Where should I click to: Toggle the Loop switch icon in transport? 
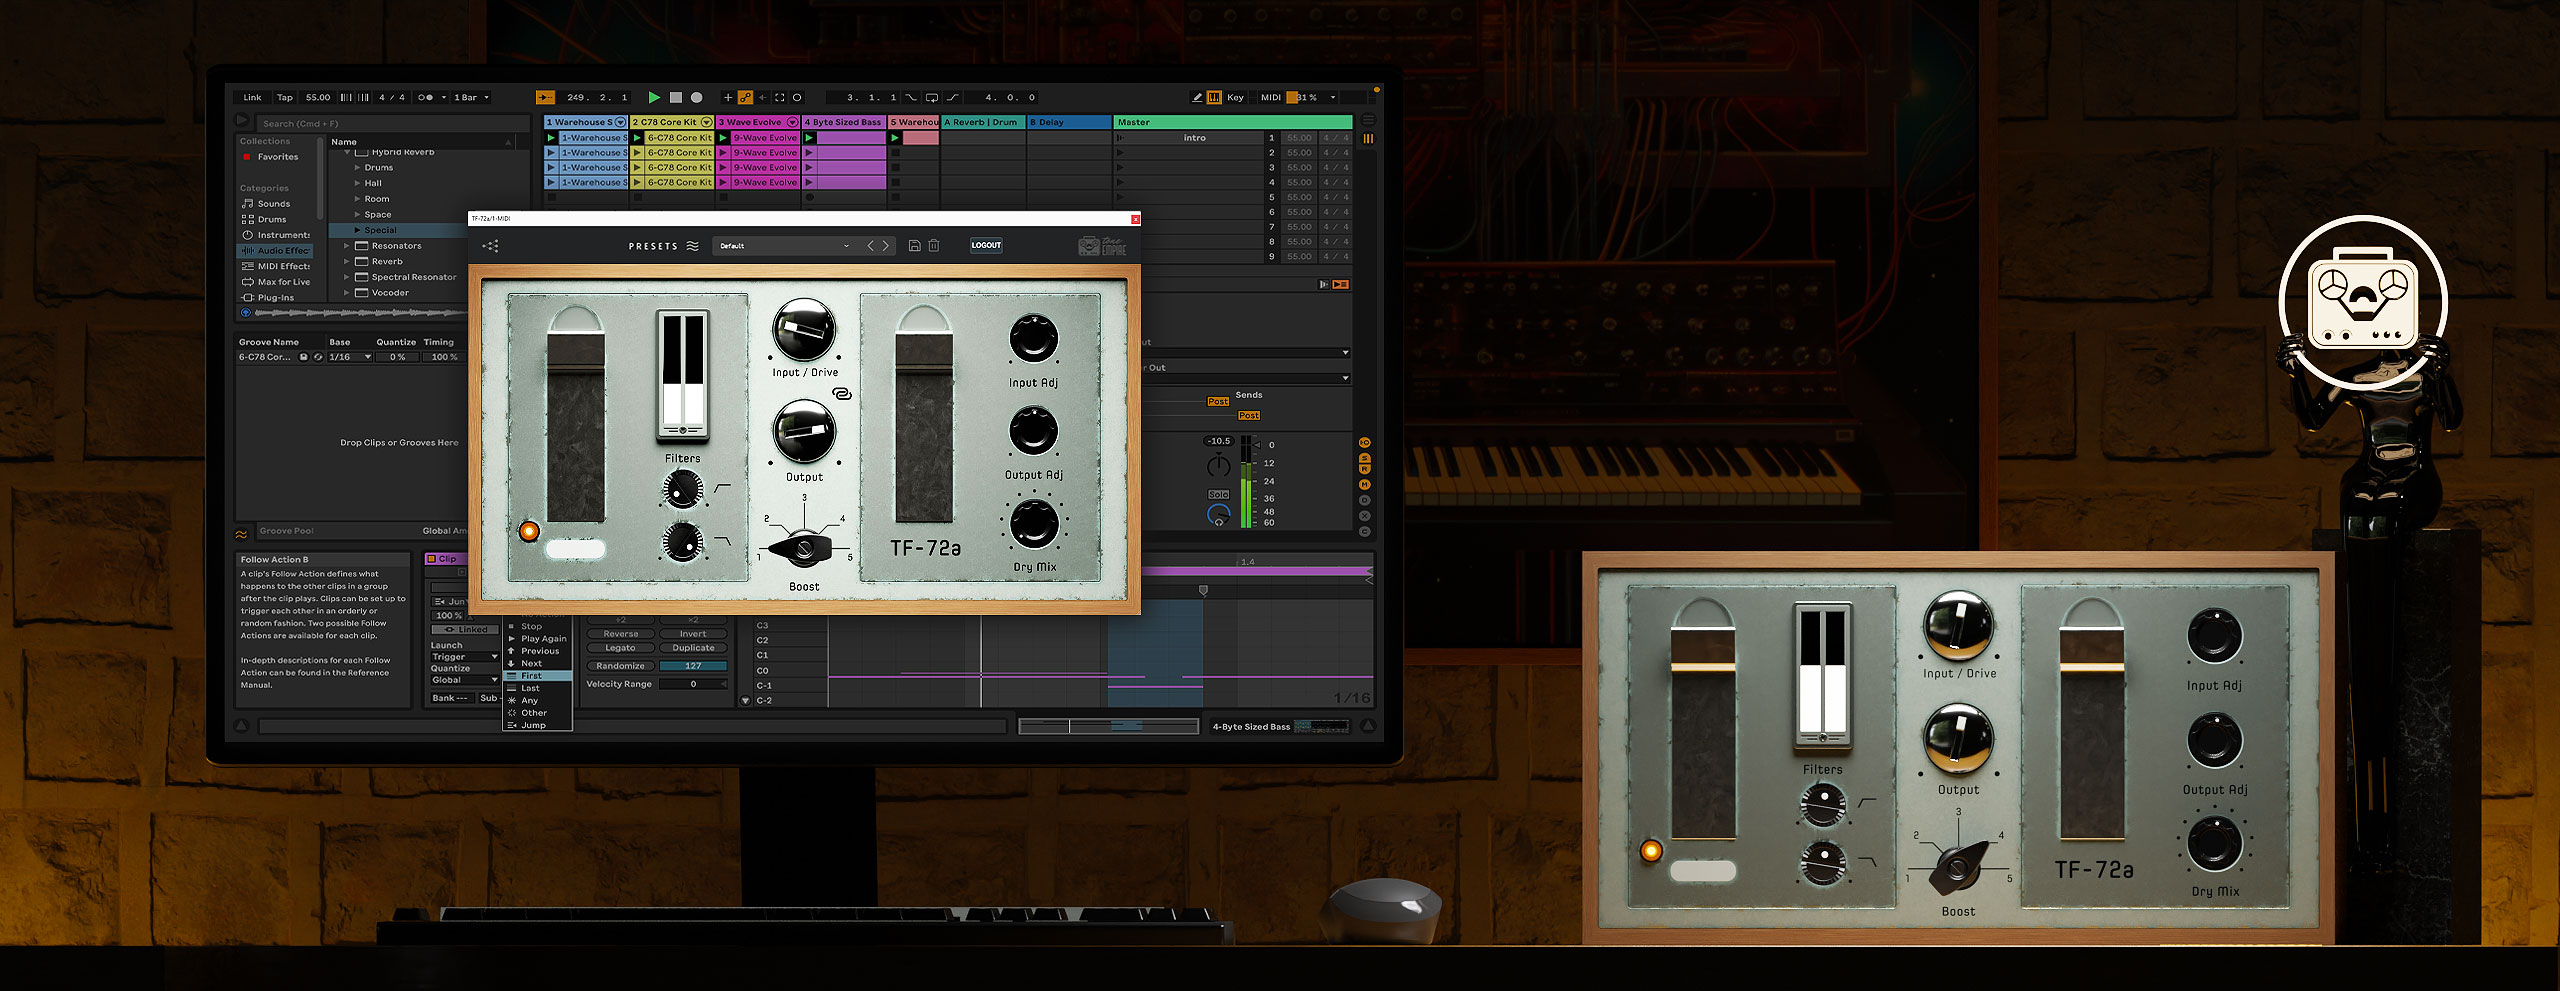click(x=932, y=97)
